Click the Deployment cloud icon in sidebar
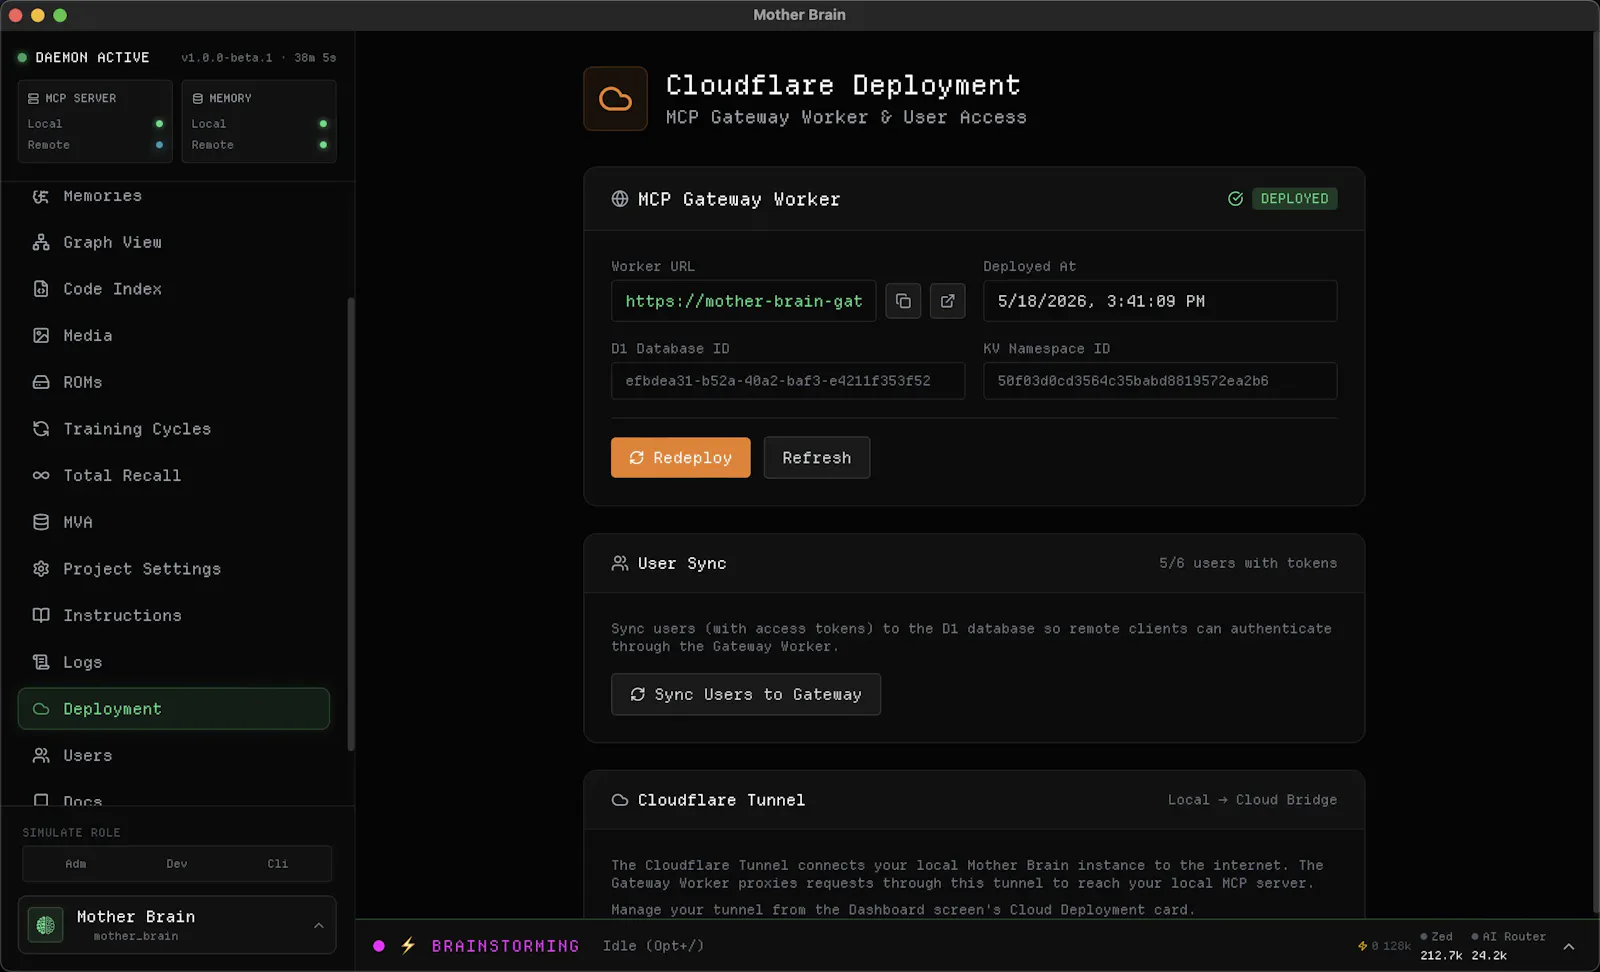Screen dimensions: 1600x972 41,709
